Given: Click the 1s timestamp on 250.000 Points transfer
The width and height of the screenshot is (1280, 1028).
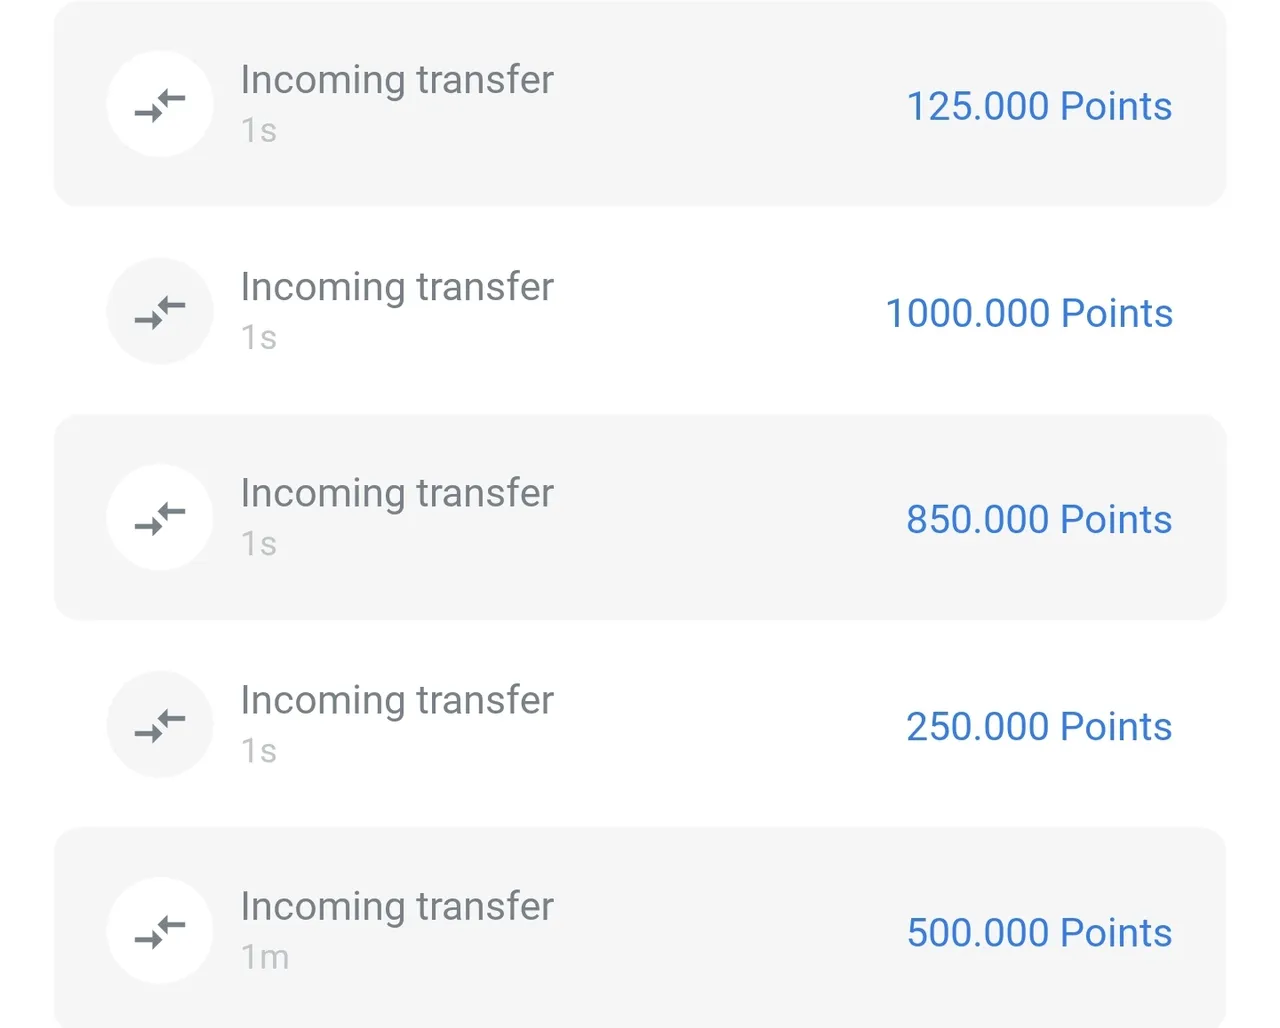Looking at the screenshot, I should coord(259,751).
